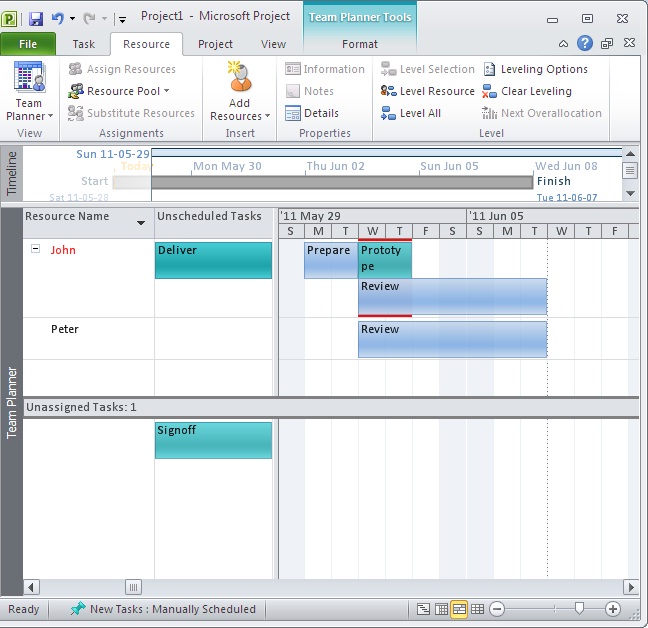Show the Details pane

coord(312,113)
